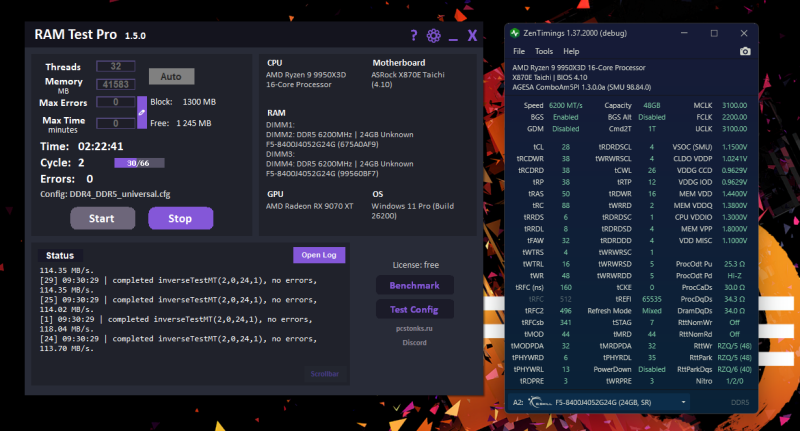Click the Time: 02:22:41 readout
Screen dimensions: 800x431
(x=82, y=147)
